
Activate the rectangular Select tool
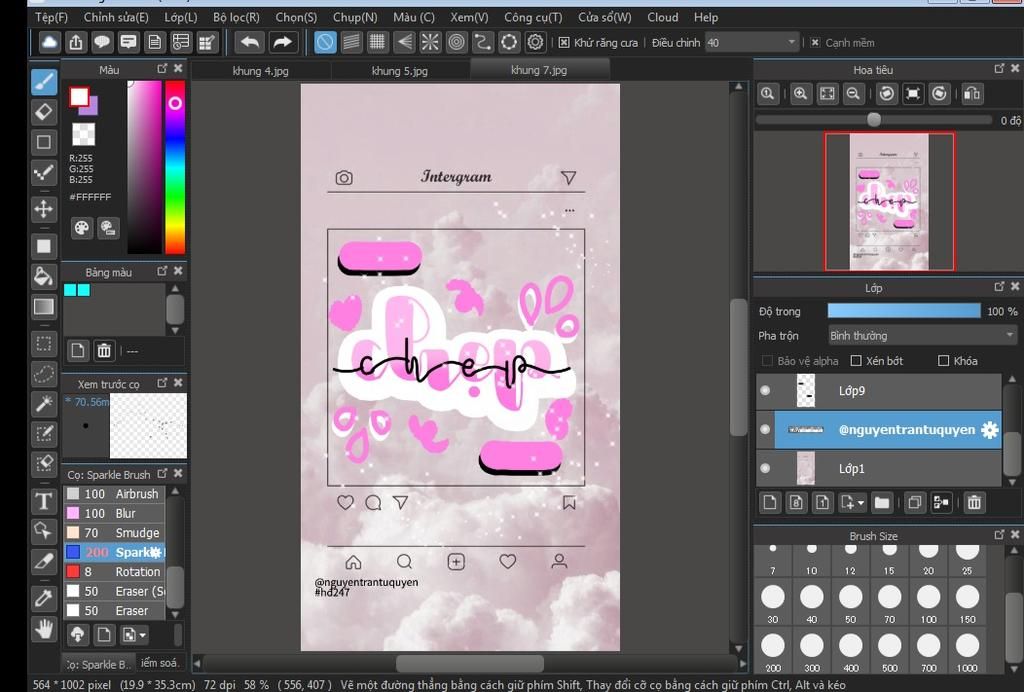click(x=44, y=343)
